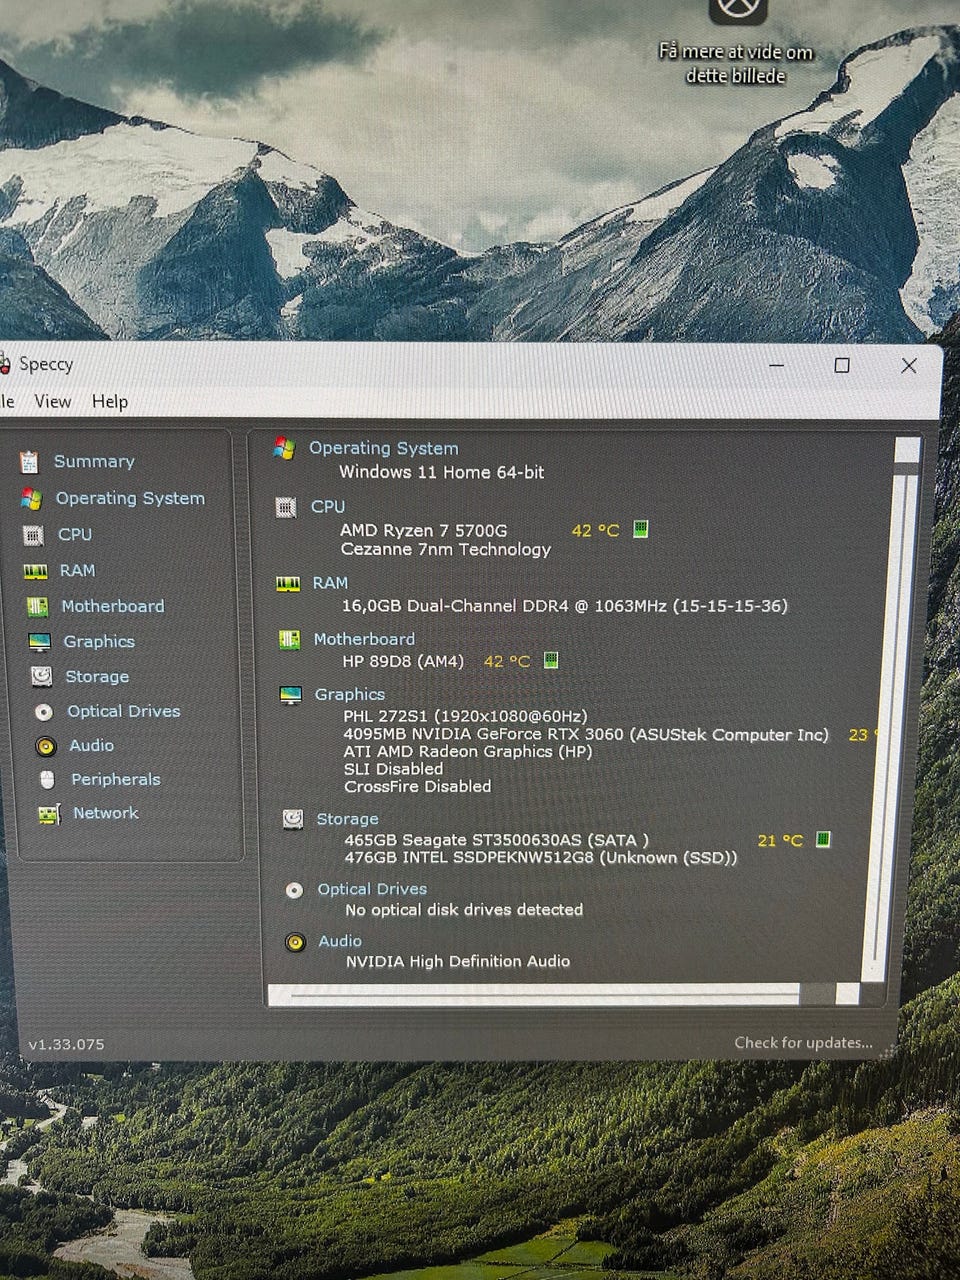Click the monitor icon beside Graphics heading
960x1280 pixels.
(291, 695)
